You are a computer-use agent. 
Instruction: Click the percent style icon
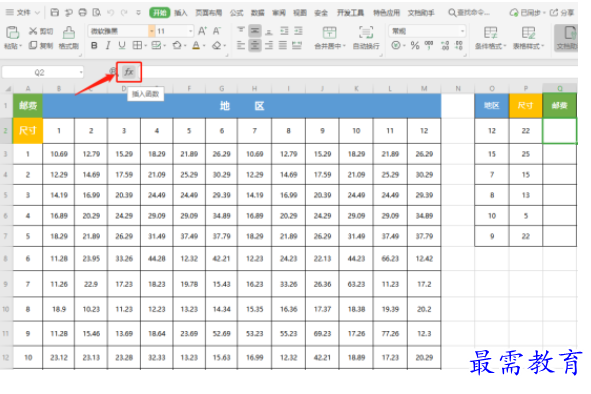415,46
